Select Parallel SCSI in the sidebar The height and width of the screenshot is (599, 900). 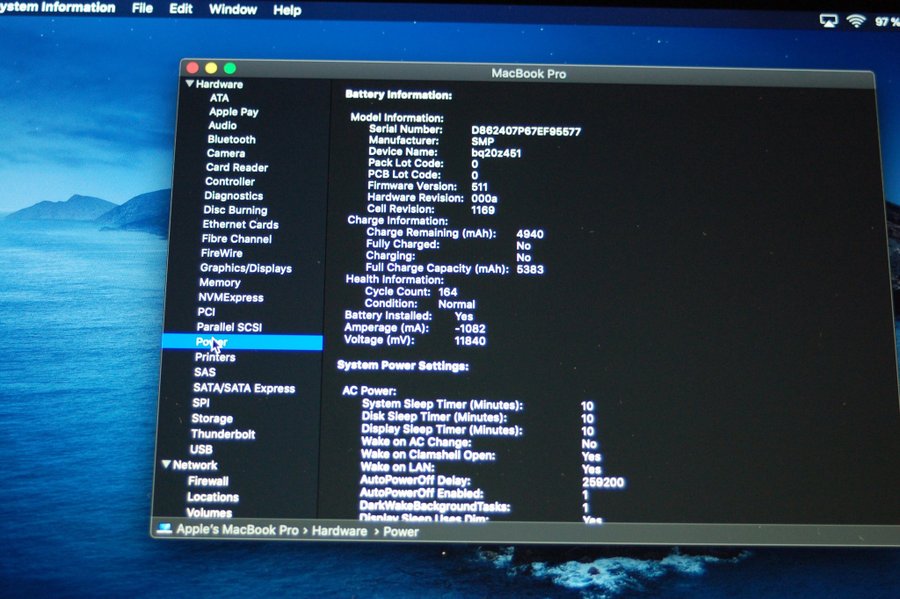[x=230, y=327]
